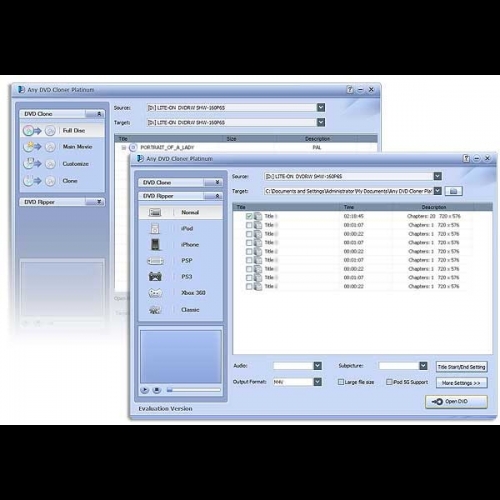Viewport: 500px width, 500px height.
Task: Click the More Settings >> button
Action: point(462,383)
